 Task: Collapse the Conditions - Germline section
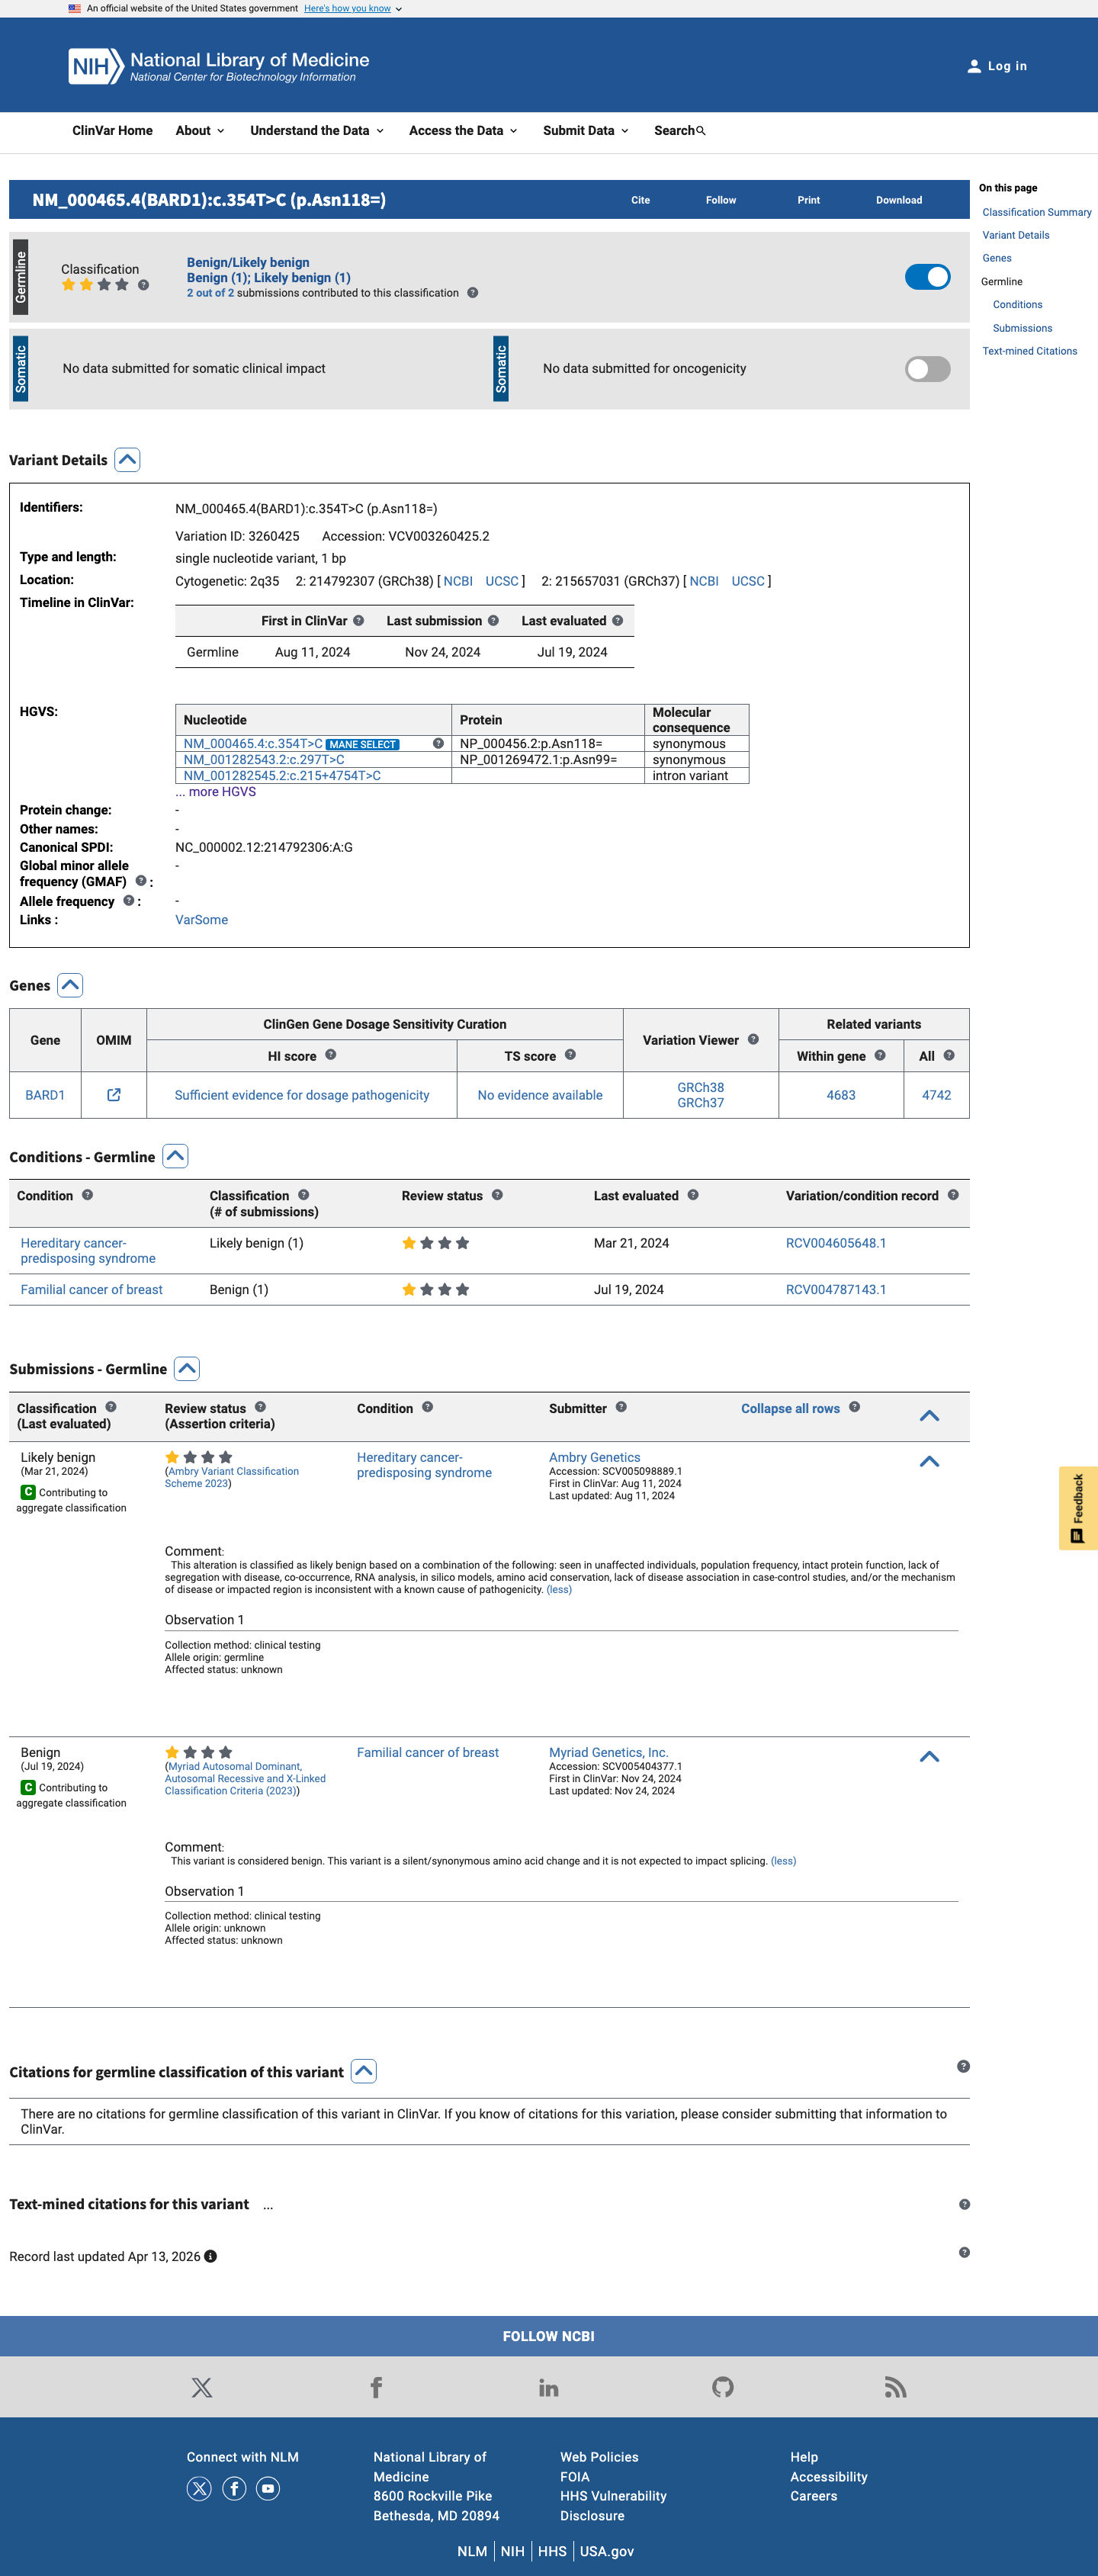tap(175, 1157)
